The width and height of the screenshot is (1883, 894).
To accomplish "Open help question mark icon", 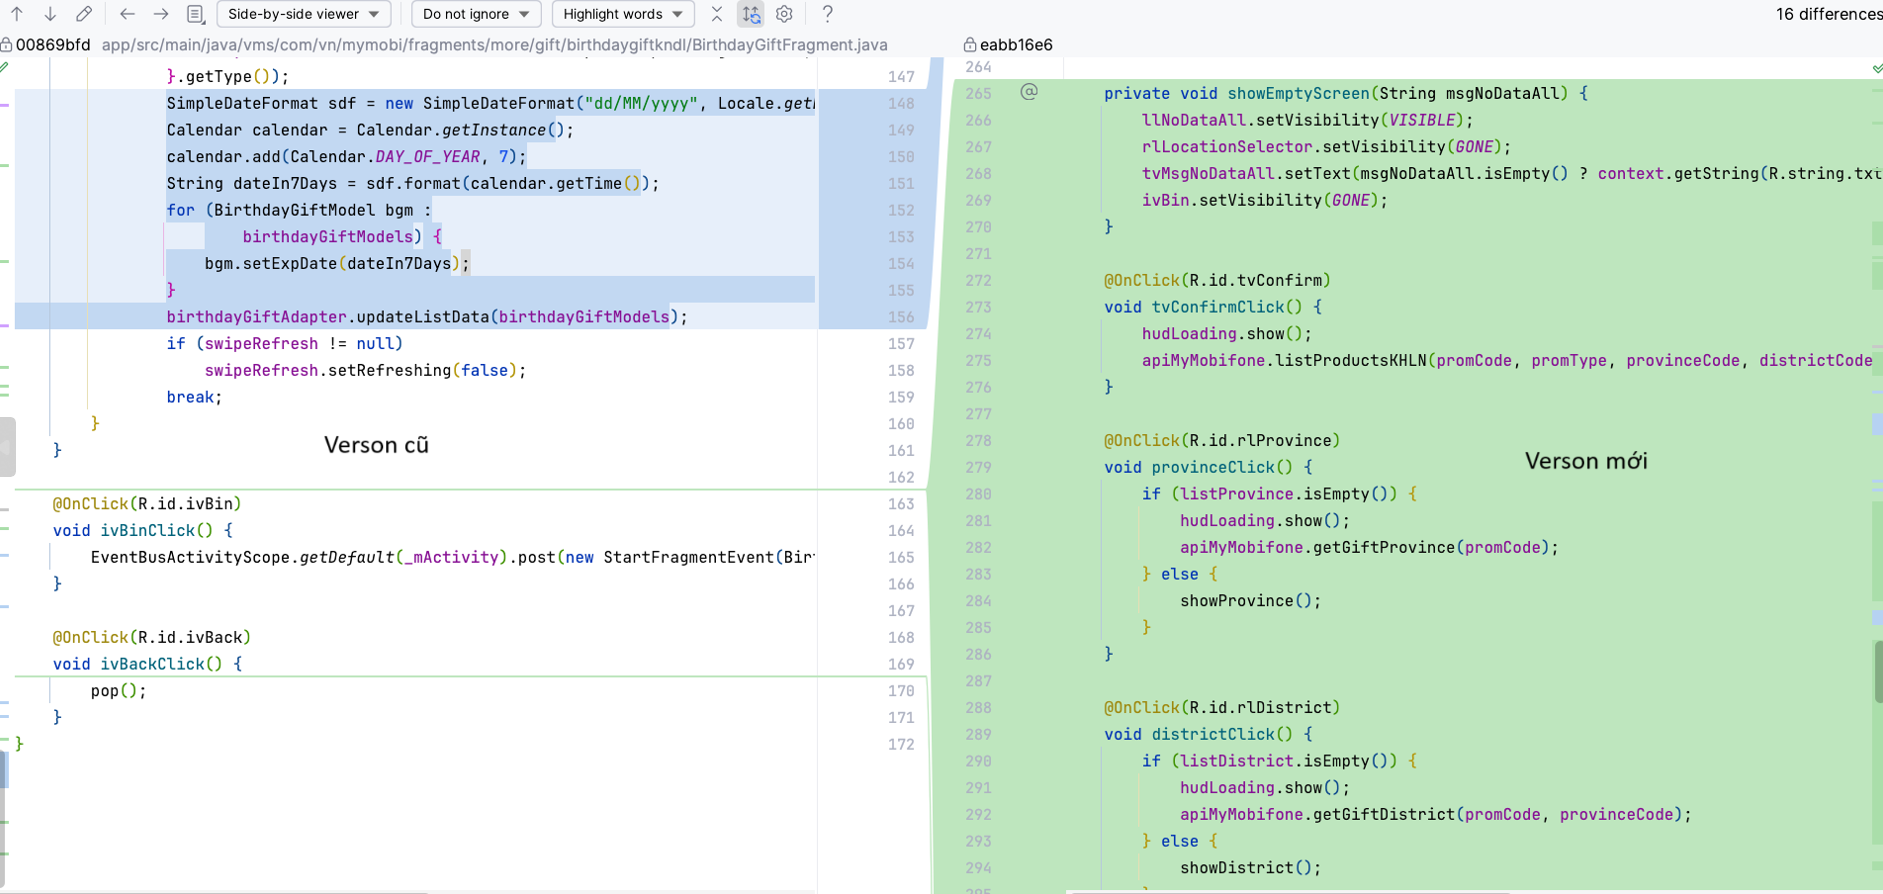I will [827, 14].
